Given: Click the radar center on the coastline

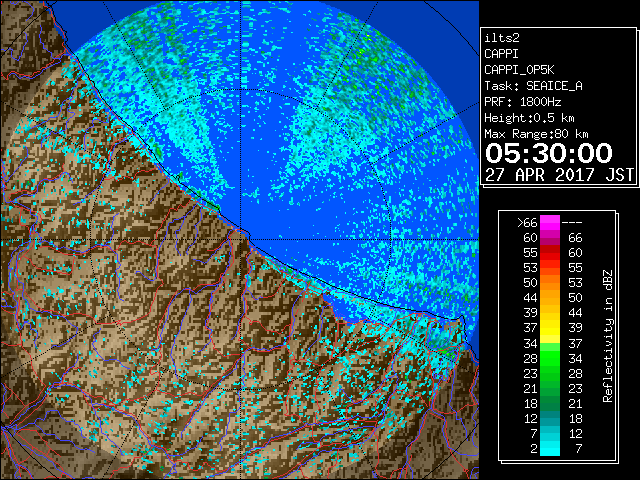Looking at the screenshot, I should tap(241, 239).
